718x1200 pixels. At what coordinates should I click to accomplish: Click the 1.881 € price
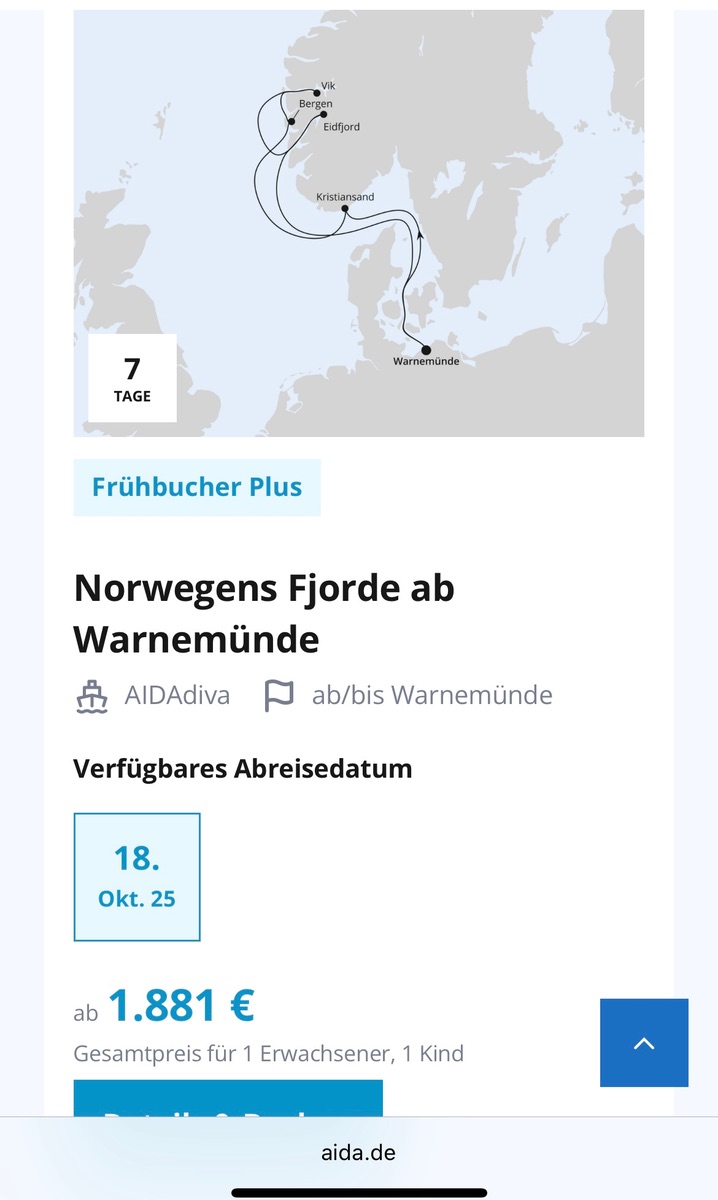click(x=181, y=1006)
